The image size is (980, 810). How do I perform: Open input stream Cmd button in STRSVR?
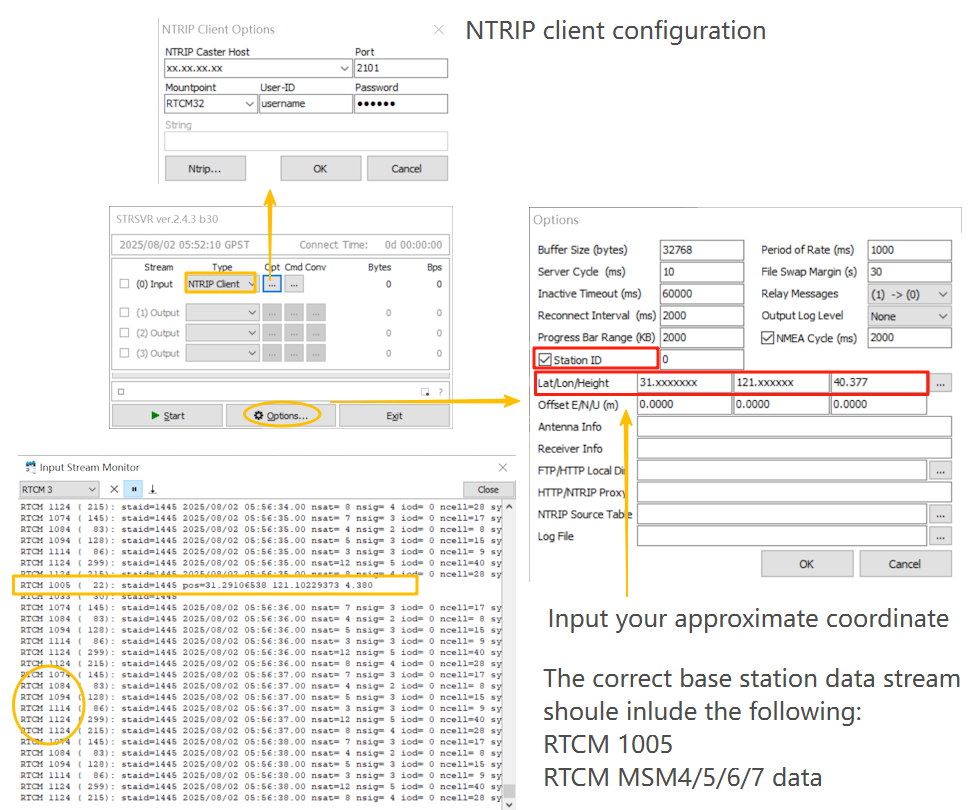click(294, 284)
